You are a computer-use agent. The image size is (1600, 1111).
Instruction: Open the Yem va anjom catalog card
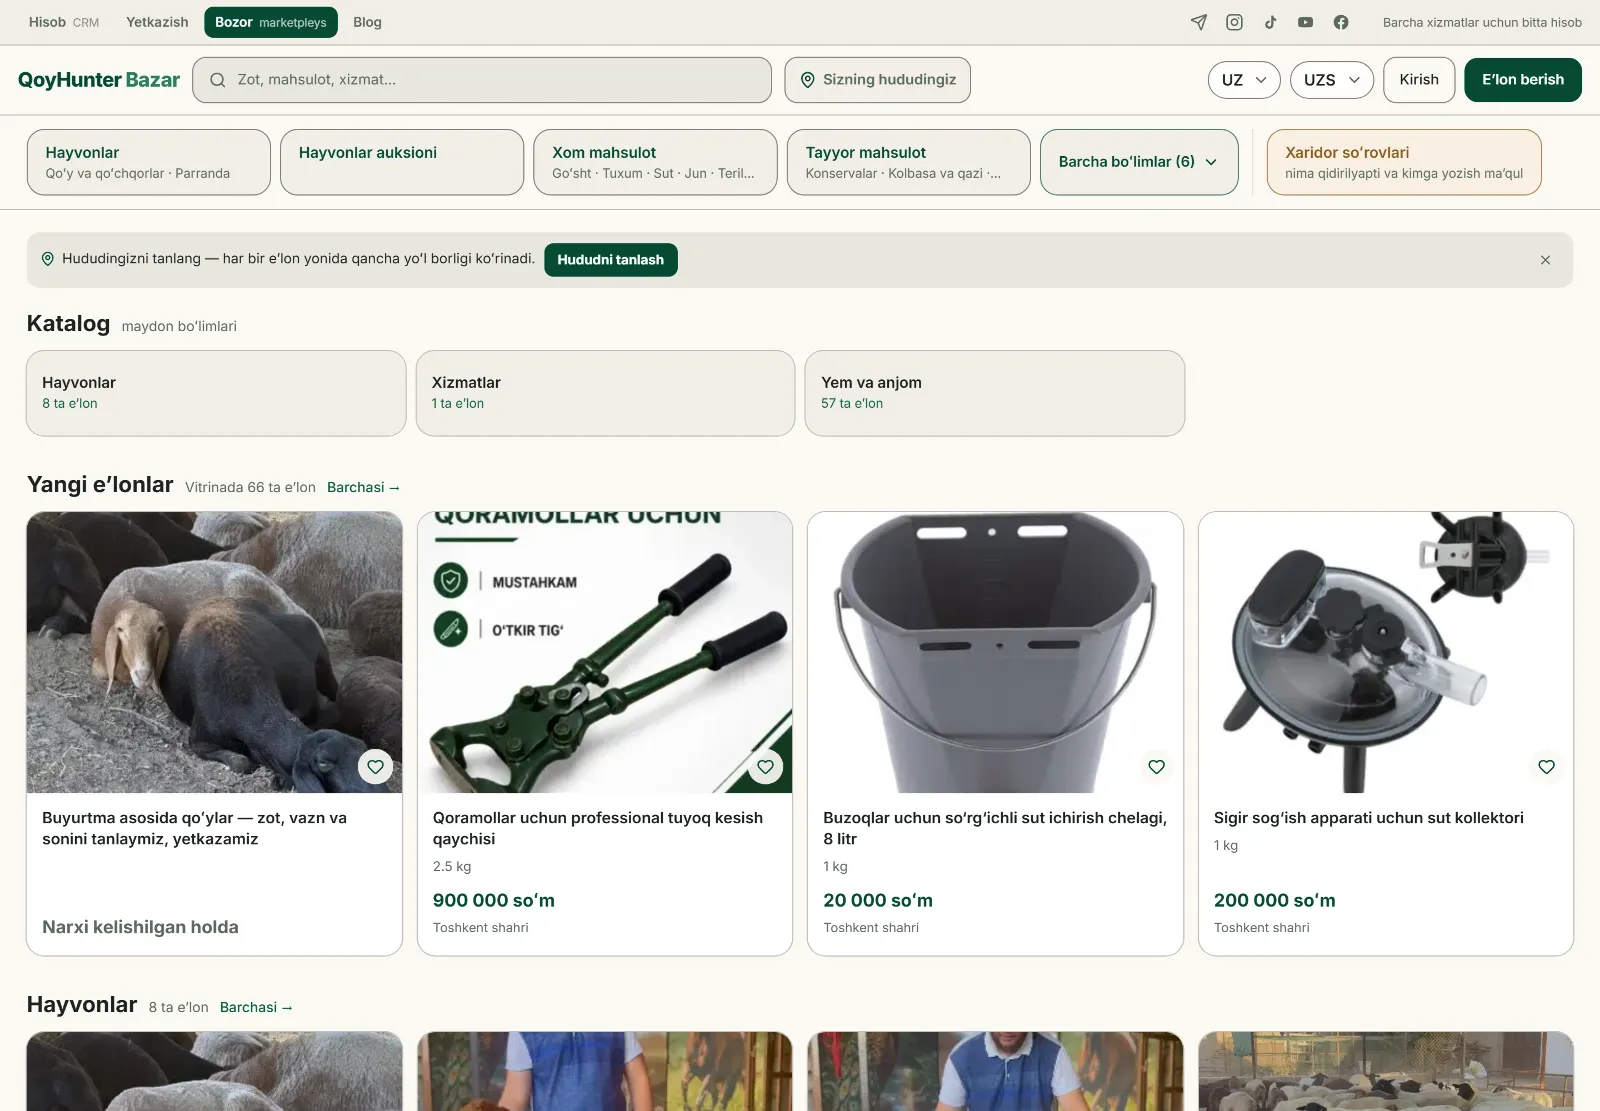click(x=995, y=393)
